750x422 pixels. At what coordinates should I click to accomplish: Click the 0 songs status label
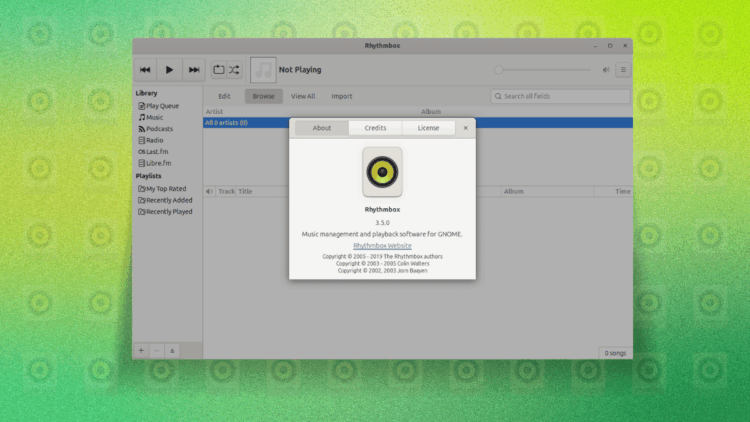pyautogui.click(x=615, y=353)
